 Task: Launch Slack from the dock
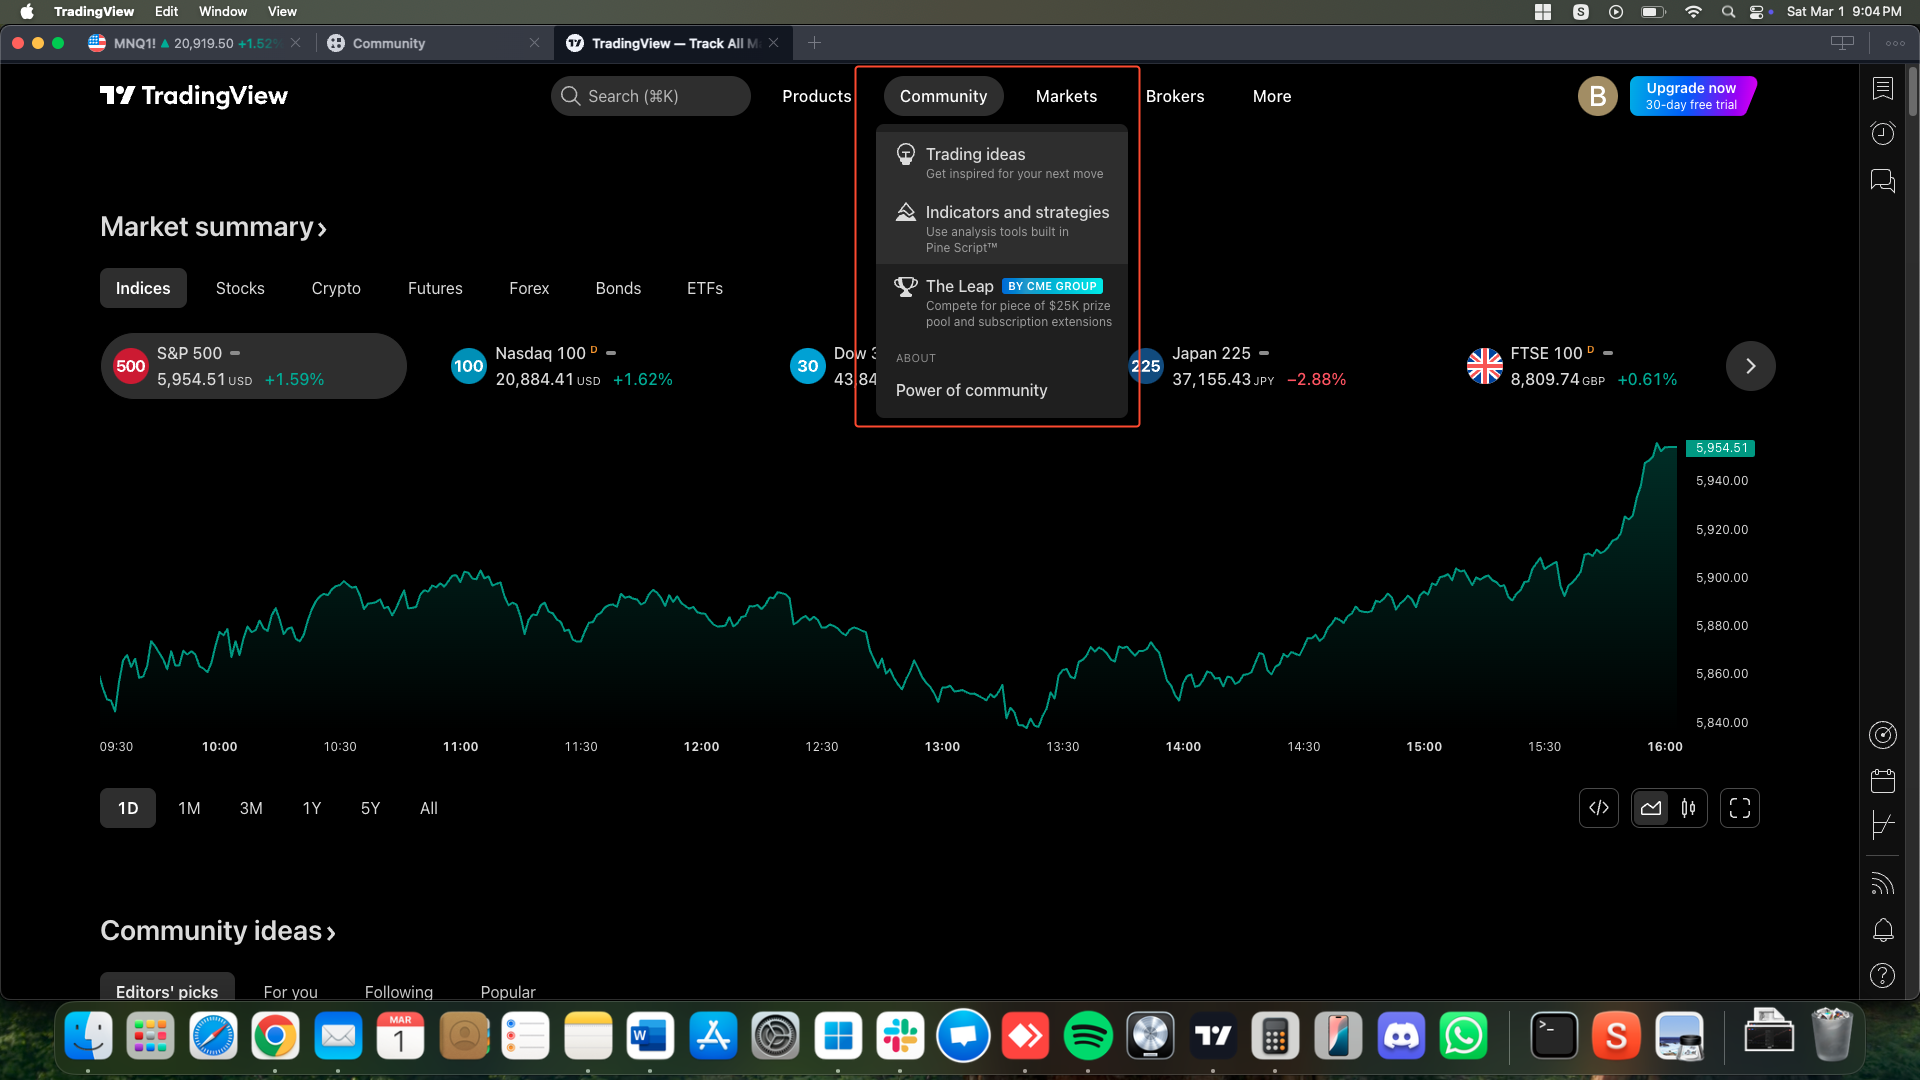tap(900, 1036)
